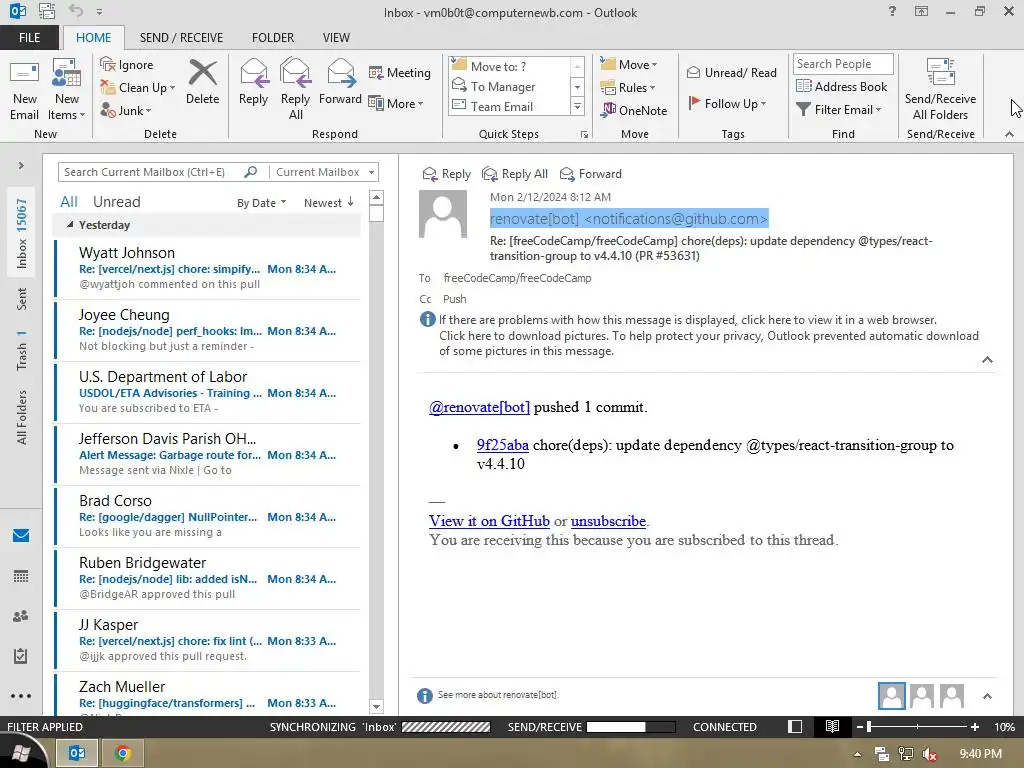Open the Junk dropdown

(x=126, y=110)
